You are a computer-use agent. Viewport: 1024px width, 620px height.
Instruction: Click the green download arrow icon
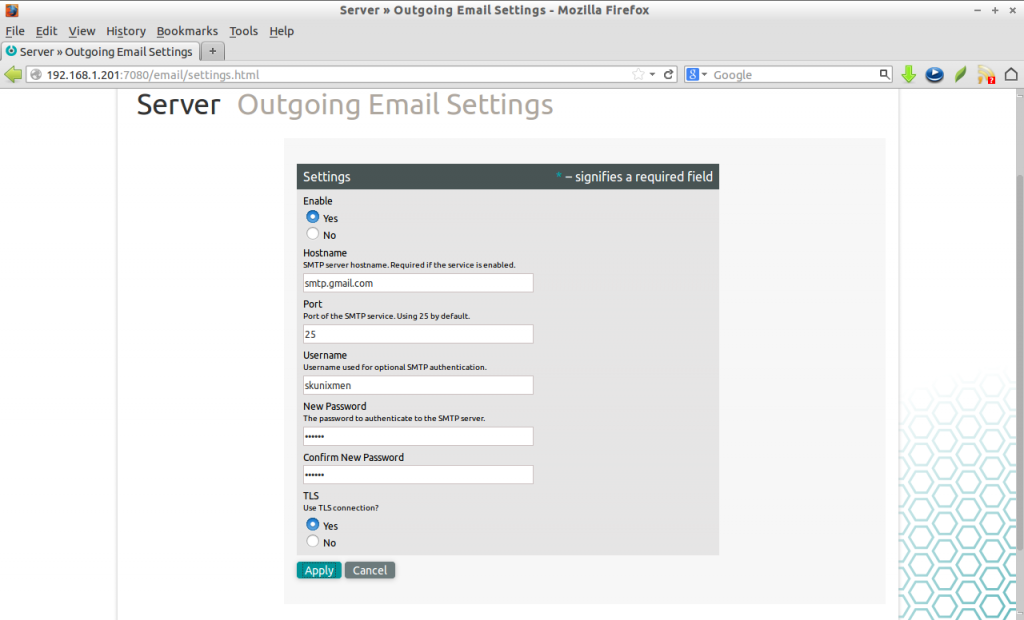pos(908,73)
